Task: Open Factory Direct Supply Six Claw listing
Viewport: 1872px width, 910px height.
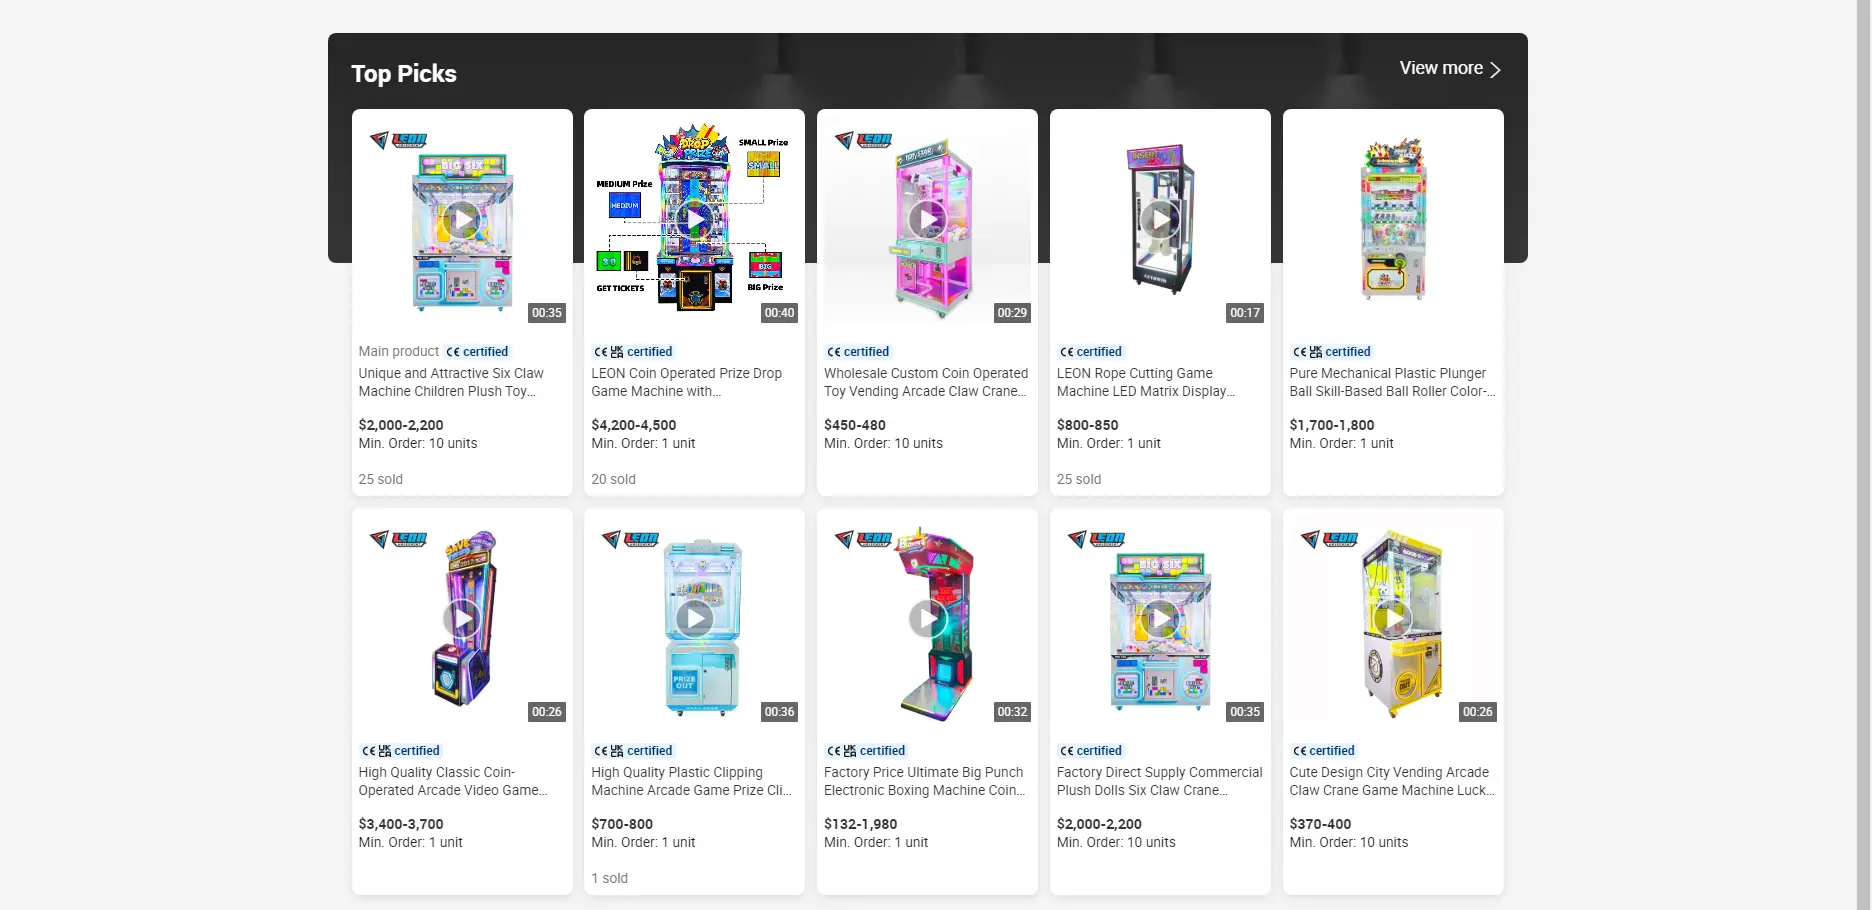Action: click(x=1160, y=781)
